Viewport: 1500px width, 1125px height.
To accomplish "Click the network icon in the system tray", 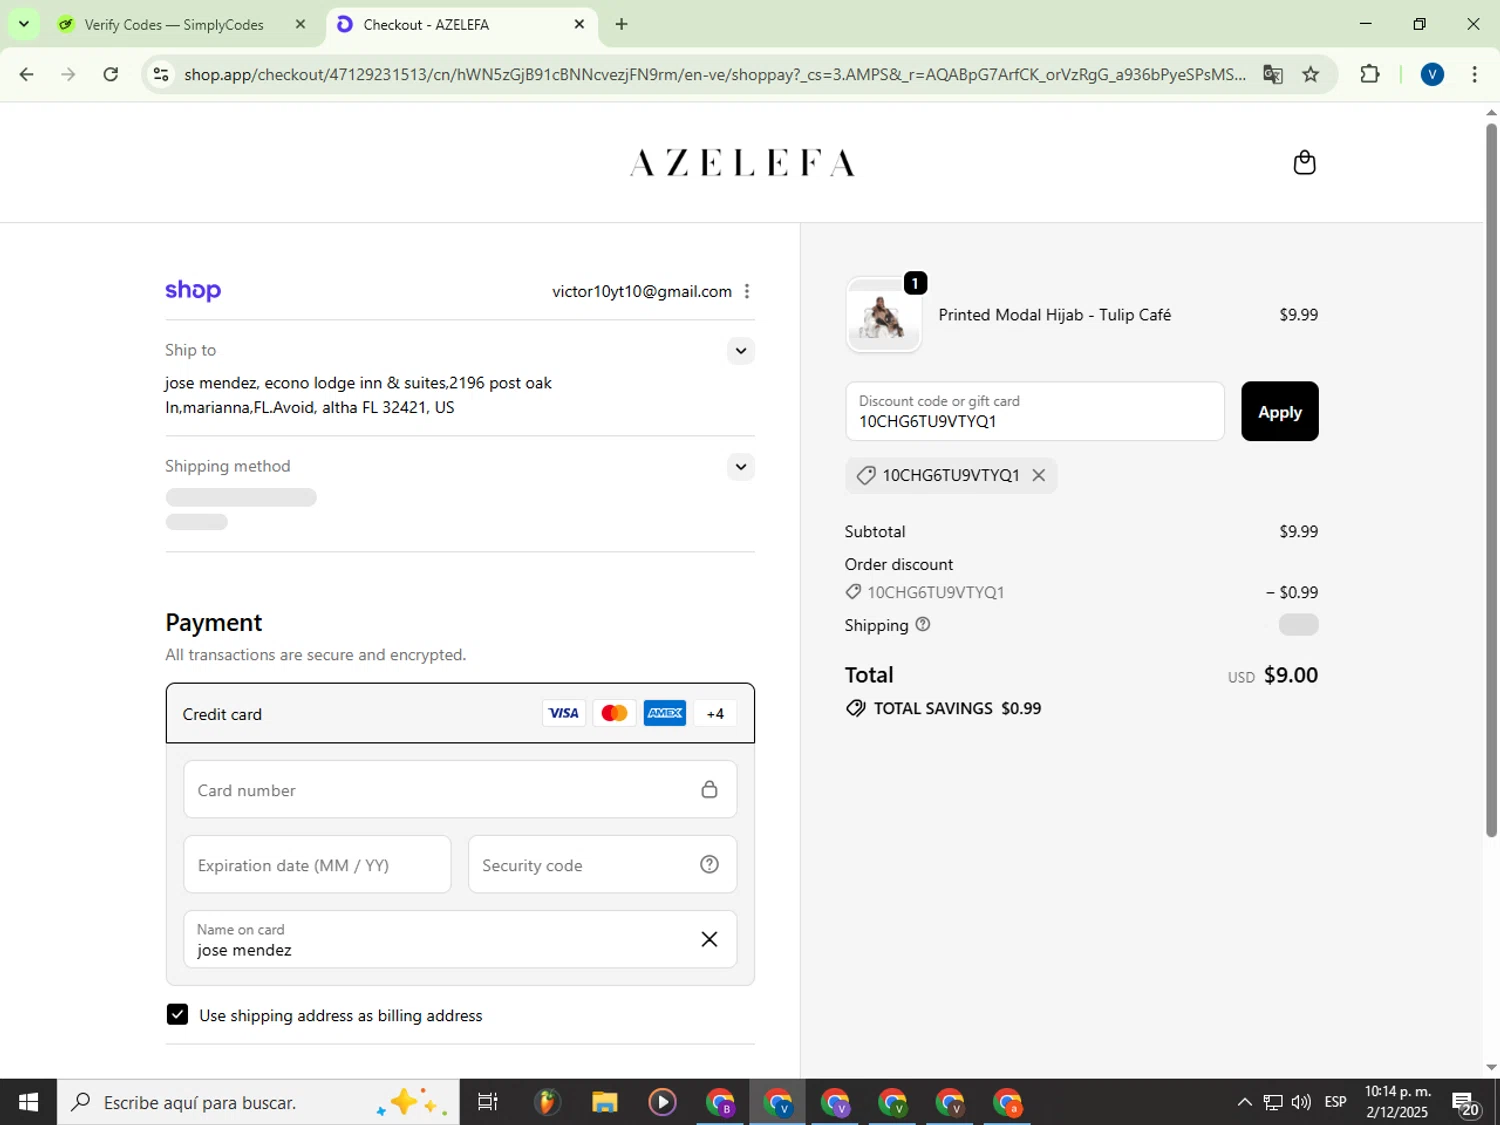I will [1272, 1102].
